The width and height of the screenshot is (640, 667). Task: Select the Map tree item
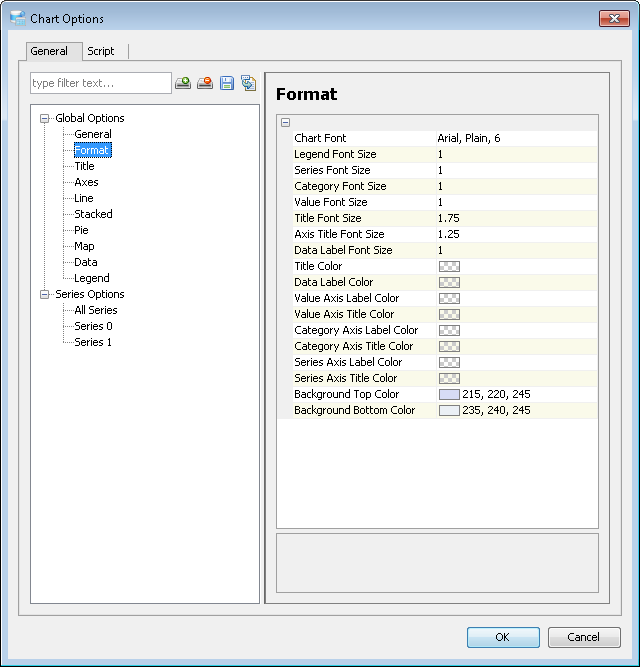click(x=84, y=246)
